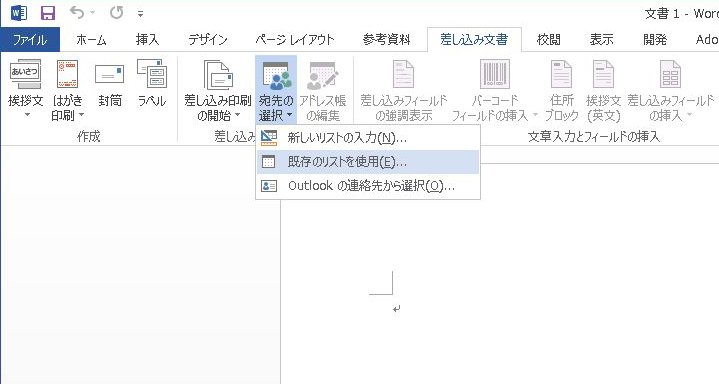Expand the Undo history dropdown arrow

pos(93,13)
